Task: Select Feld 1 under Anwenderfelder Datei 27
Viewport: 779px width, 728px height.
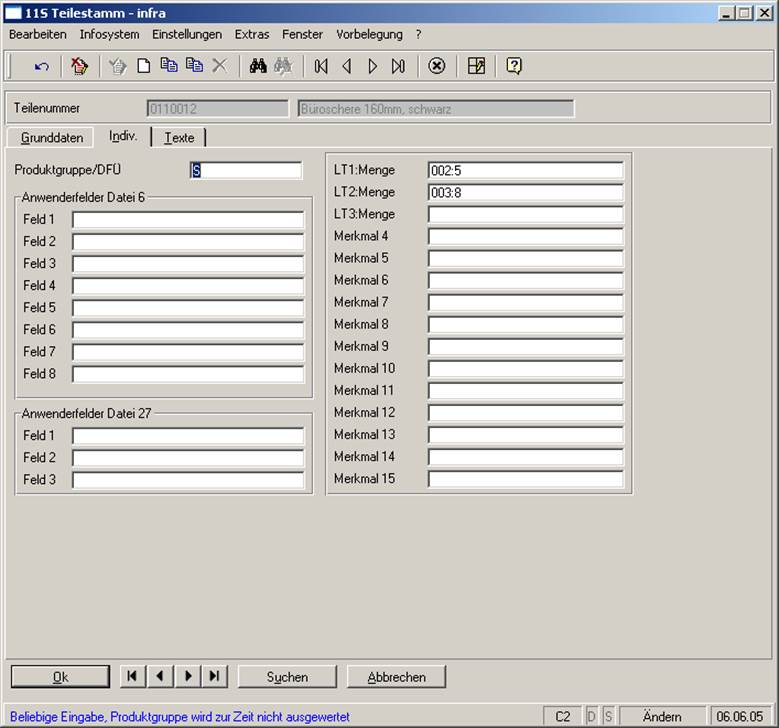Action: click(x=187, y=436)
